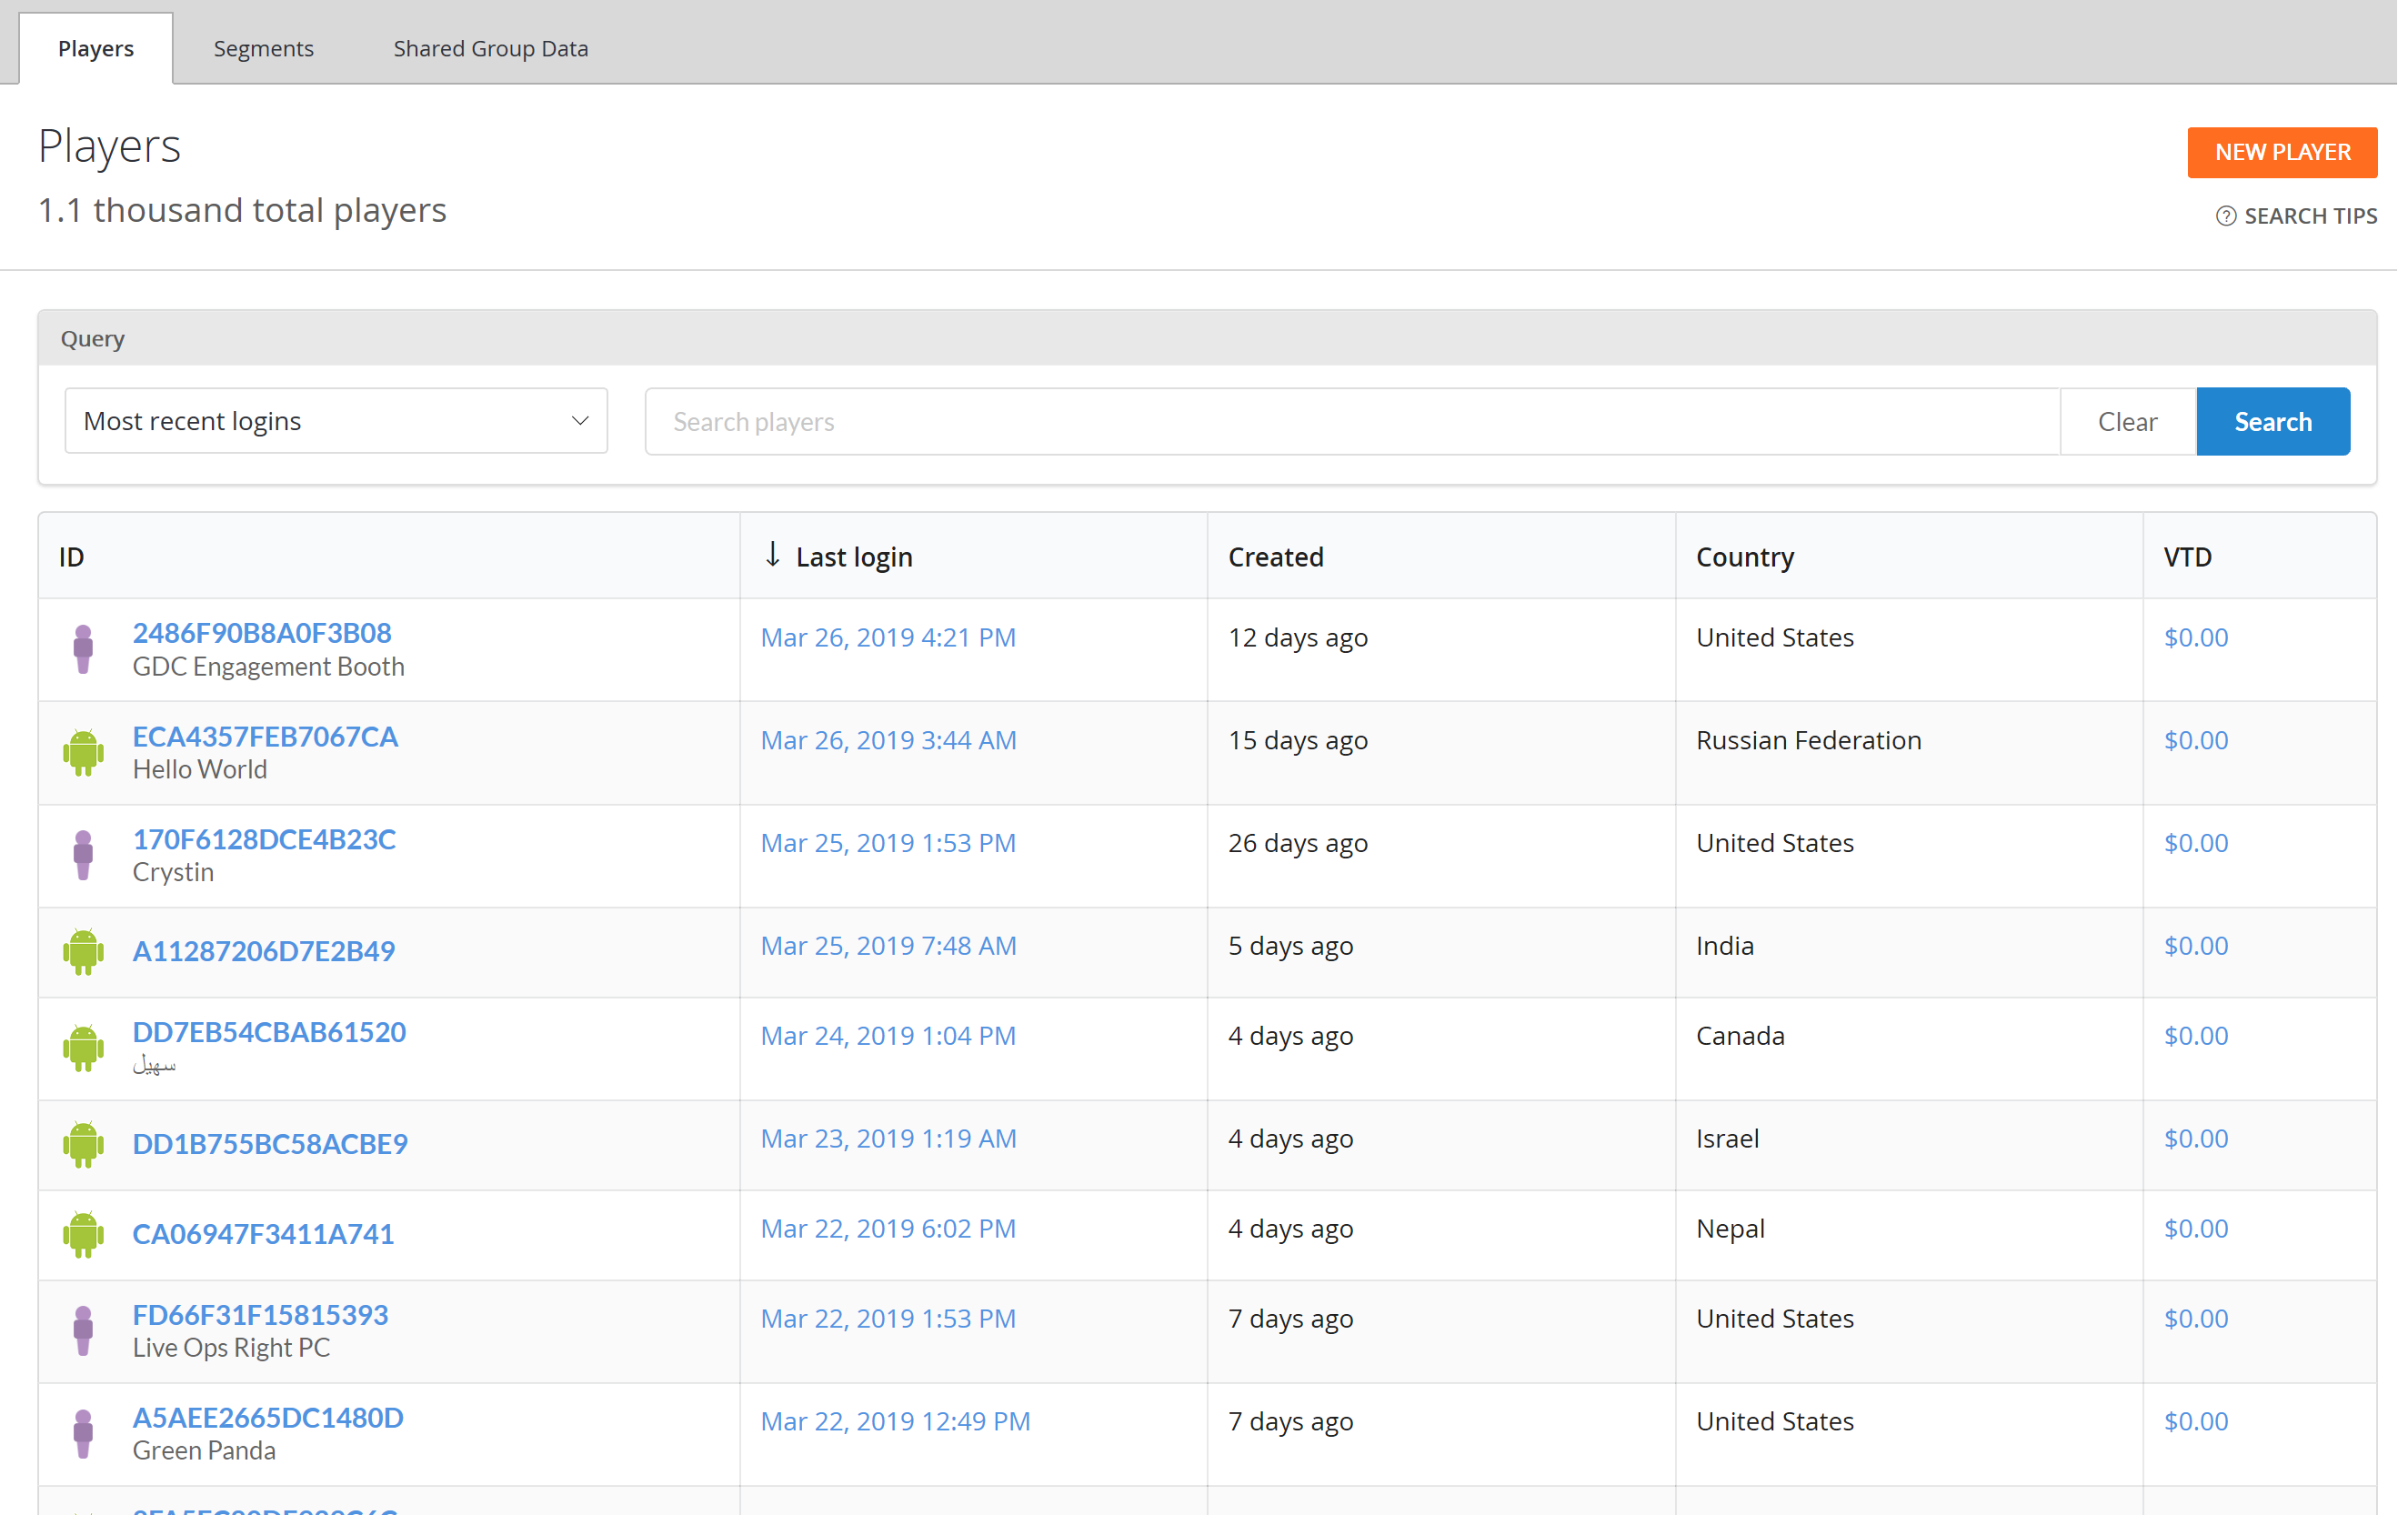Click the Shared Group Data tab
The width and height of the screenshot is (2408, 1515).
point(490,47)
